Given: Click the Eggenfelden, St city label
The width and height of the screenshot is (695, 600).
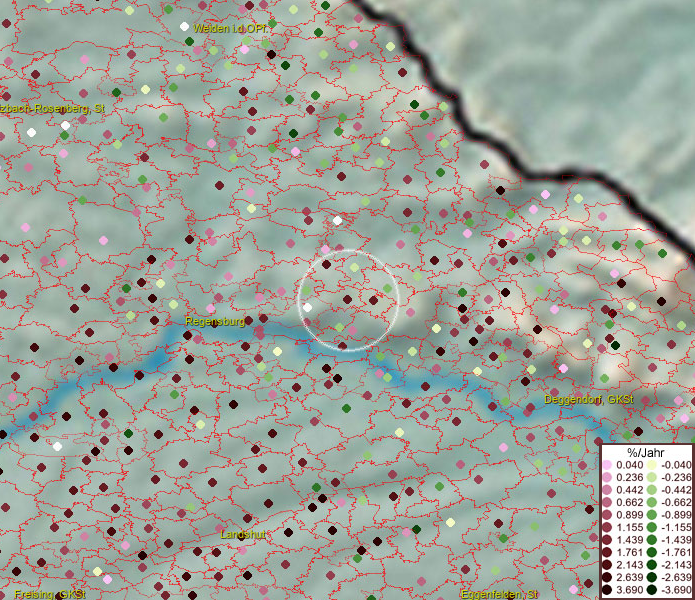Looking at the screenshot, I should tap(499, 594).
